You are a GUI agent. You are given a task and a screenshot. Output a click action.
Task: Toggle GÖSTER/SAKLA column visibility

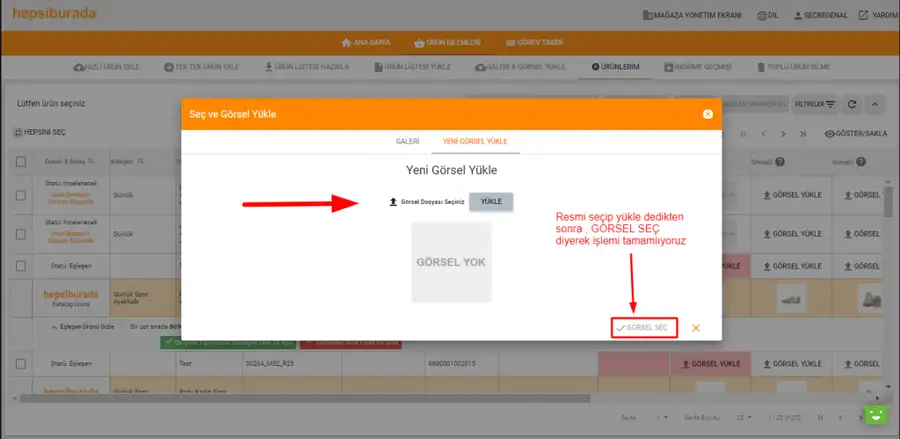point(856,134)
